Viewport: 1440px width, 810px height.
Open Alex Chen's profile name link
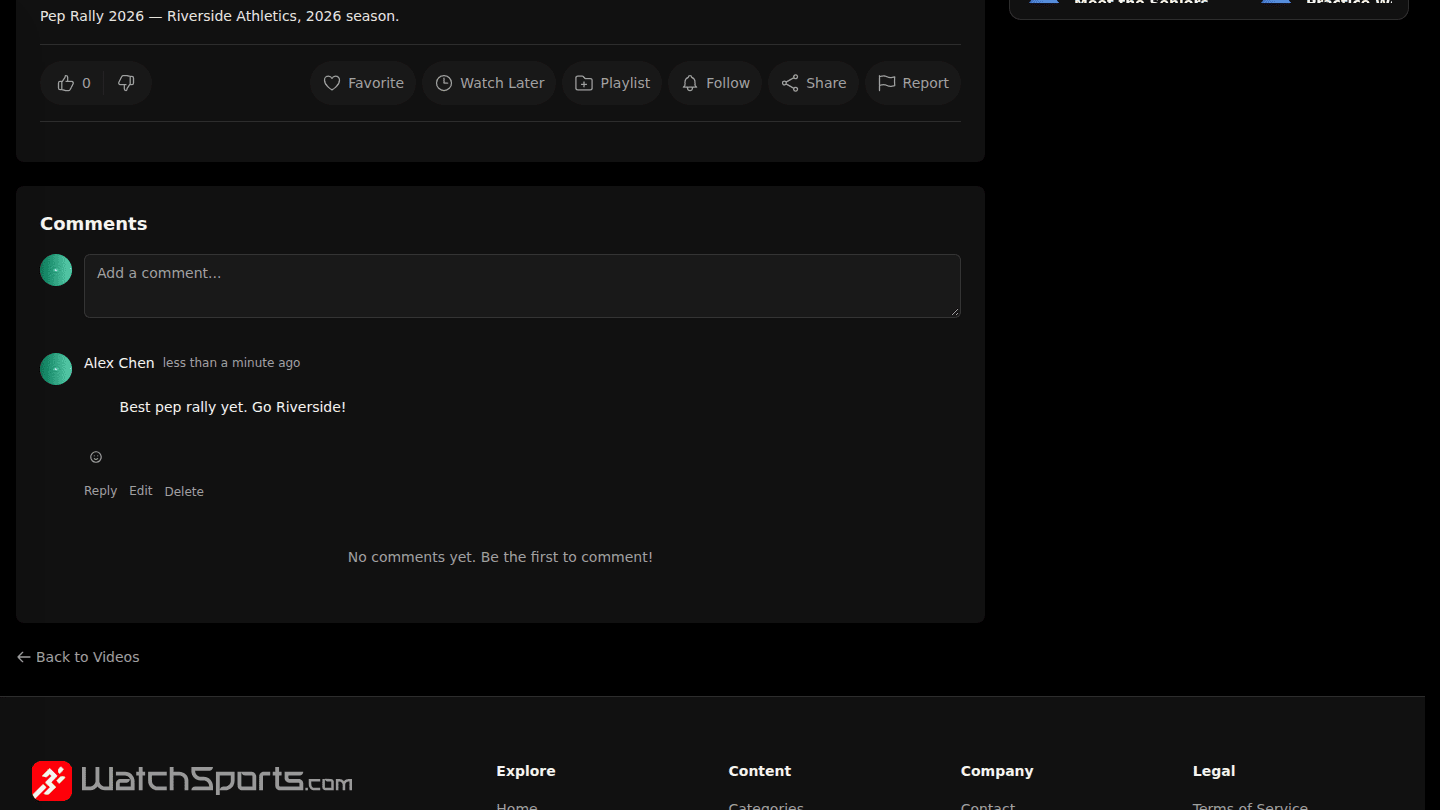coord(119,363)
